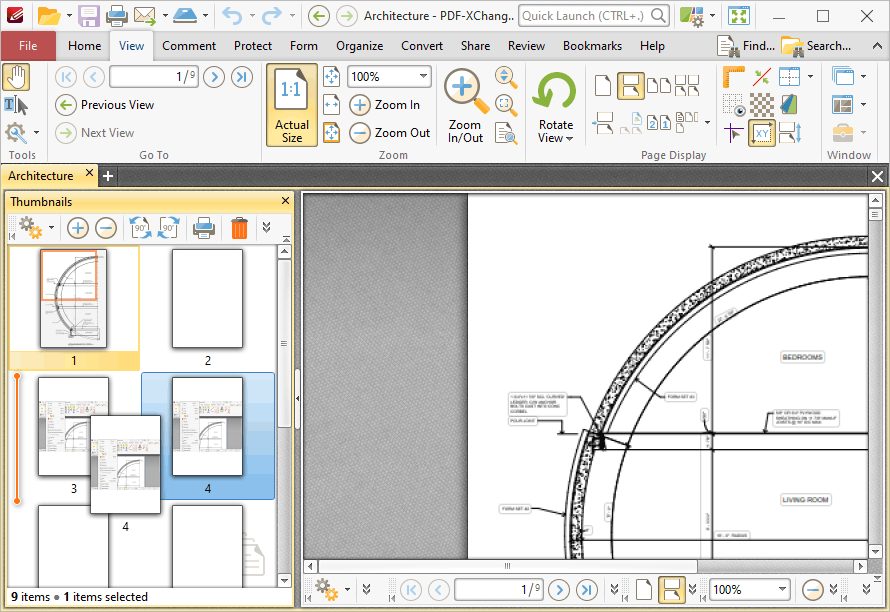Shrink thumbnails with the minus icon
Viewport: 890px width, 612px height.
(106, 228)
